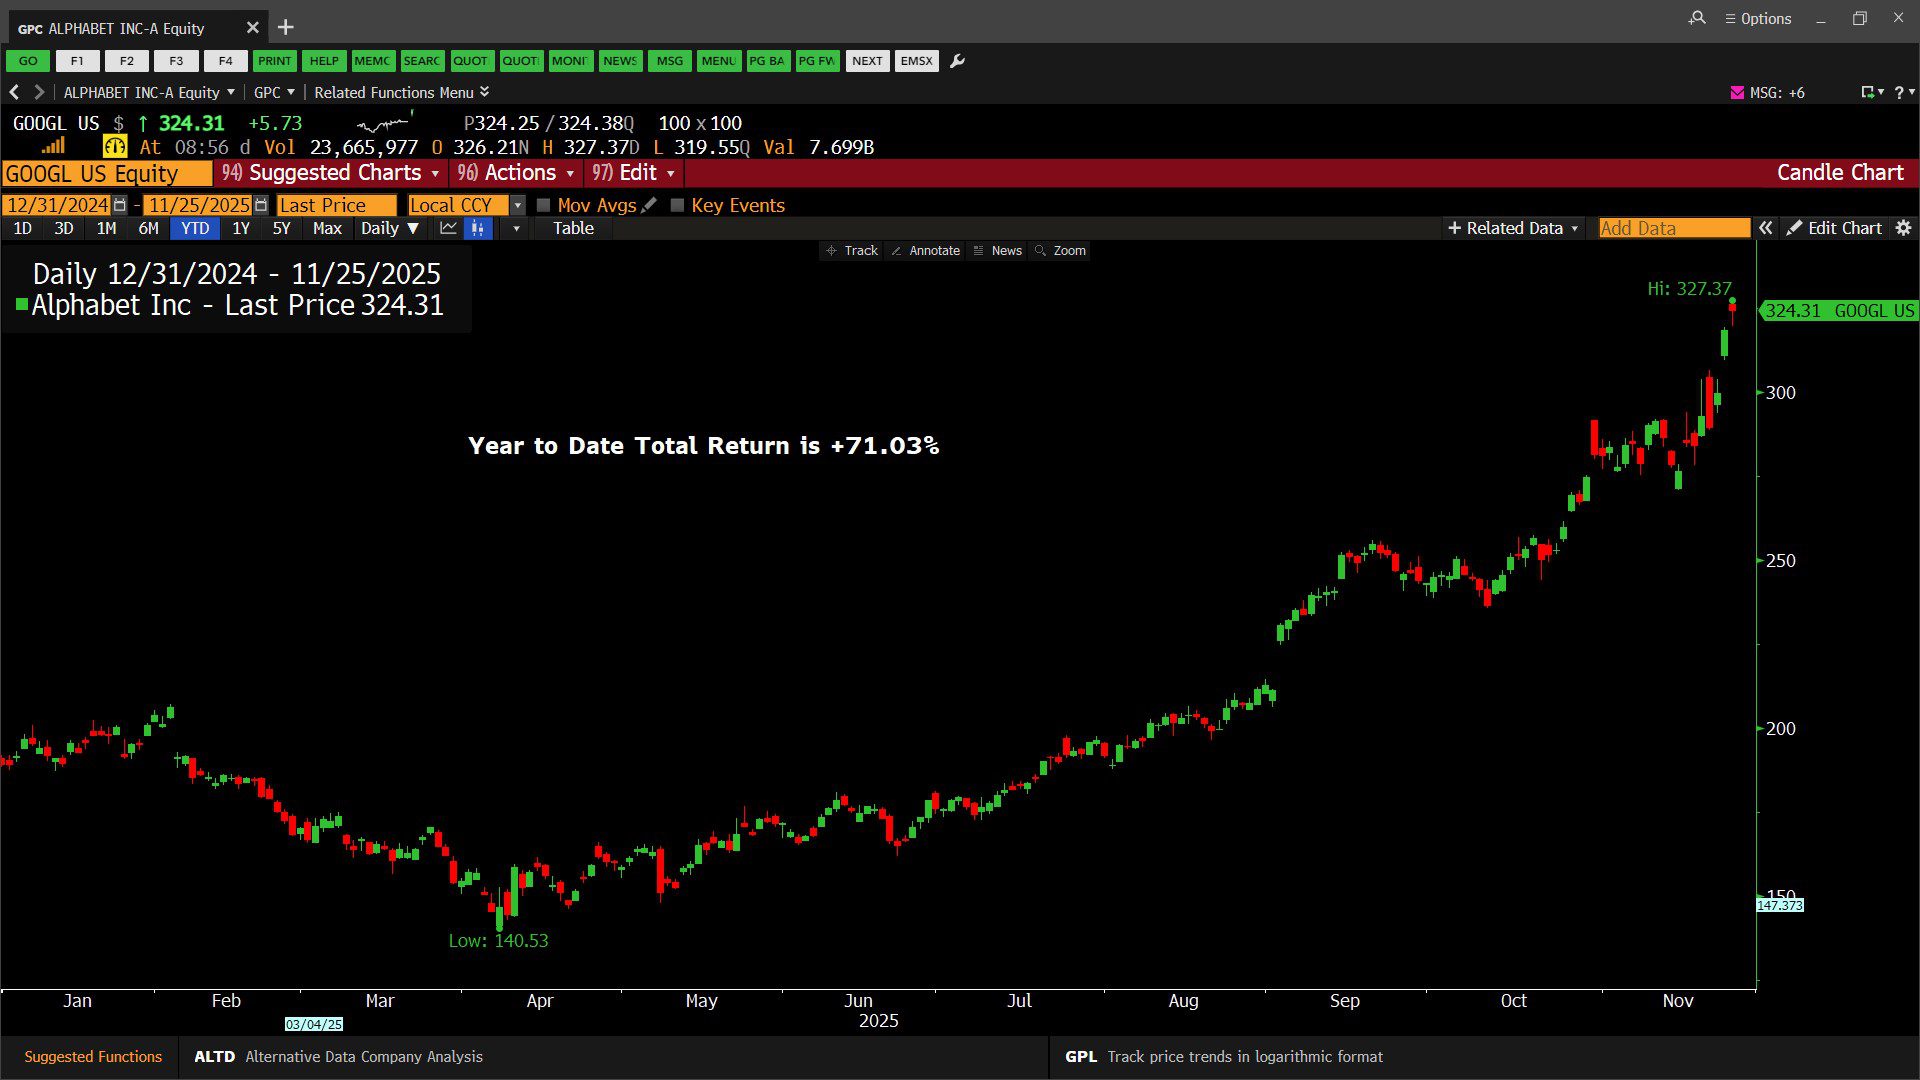Collapse panel with double left chevron
The height and width of the screenshot is (1080, 1920).
coord(1766,228)
